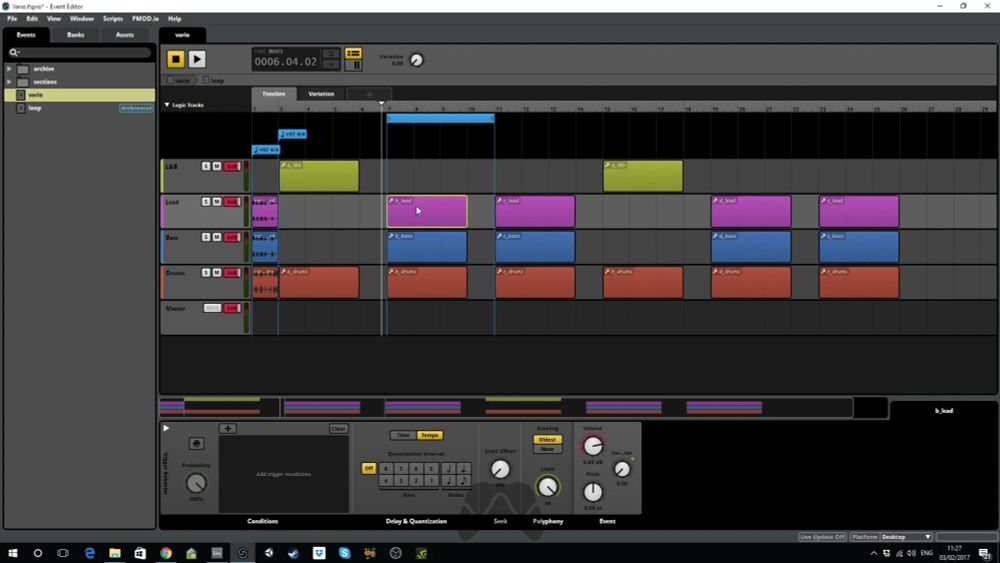
Task: Adjust the Variation knob in transport bar
Action: [x=416, y=60]
